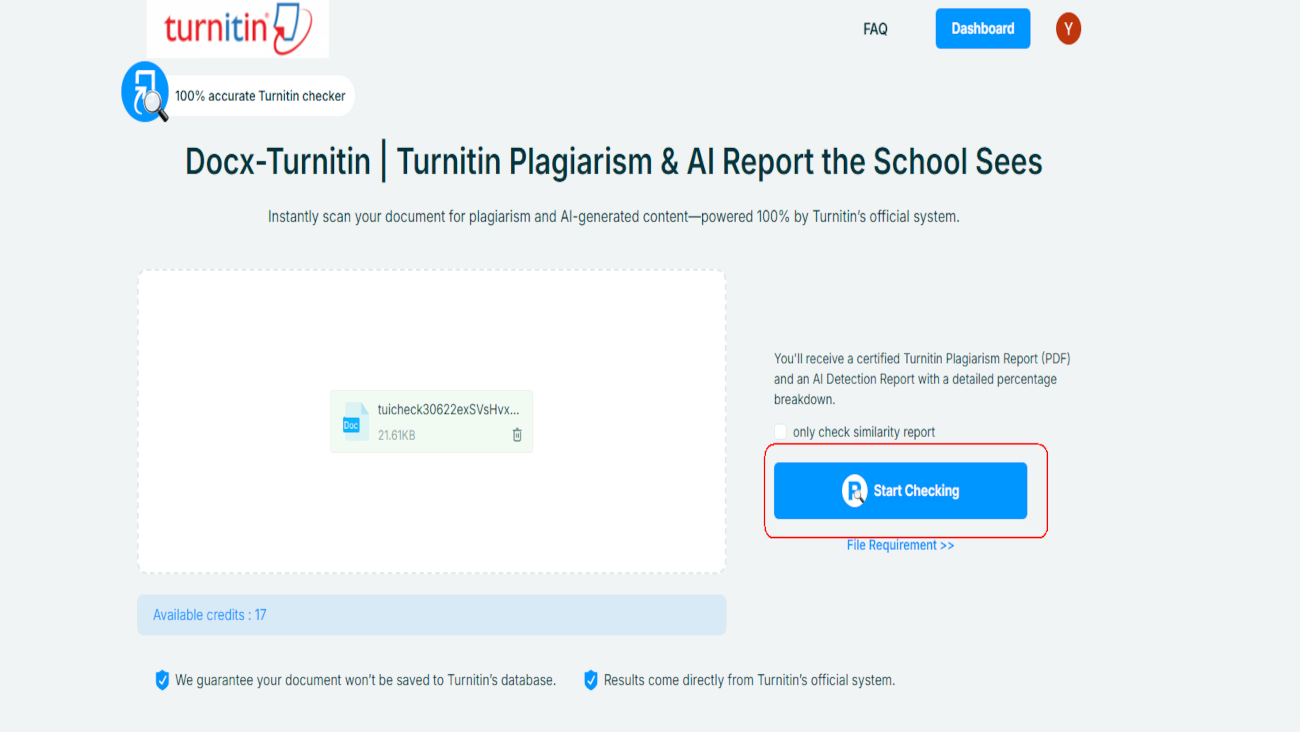Start checking the uploaded document
The width and height of the screenshot is (1300, 732).
[x=900, y=491]
